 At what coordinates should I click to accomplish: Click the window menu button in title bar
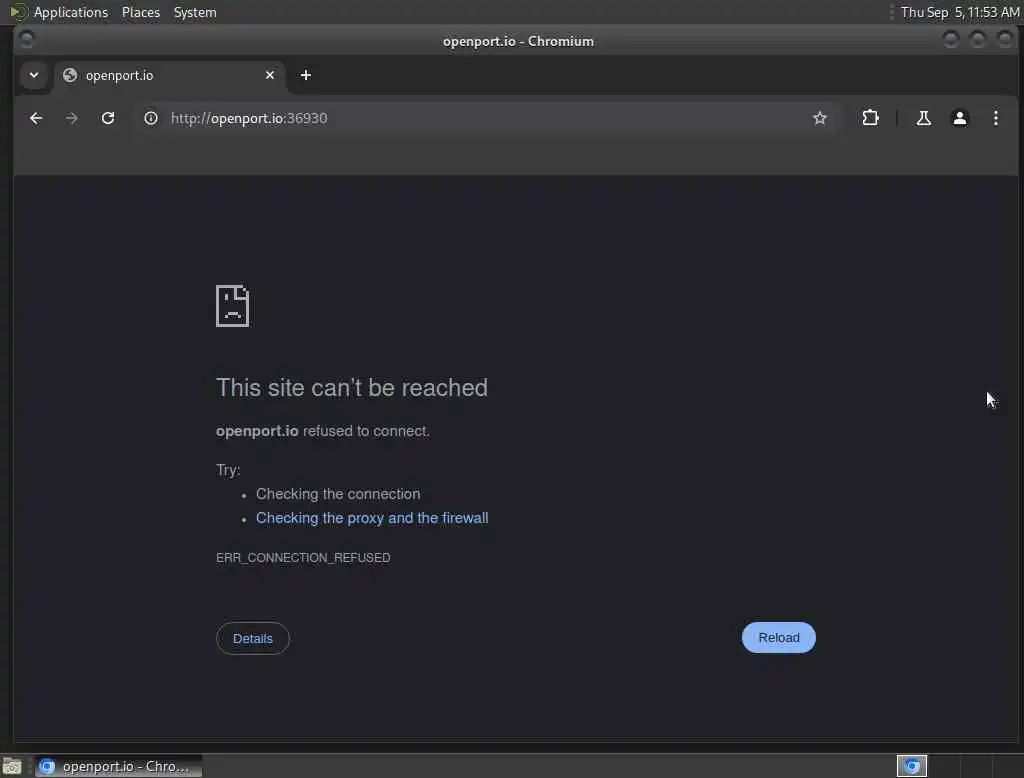pyautogui.click(x=27, y=40)
